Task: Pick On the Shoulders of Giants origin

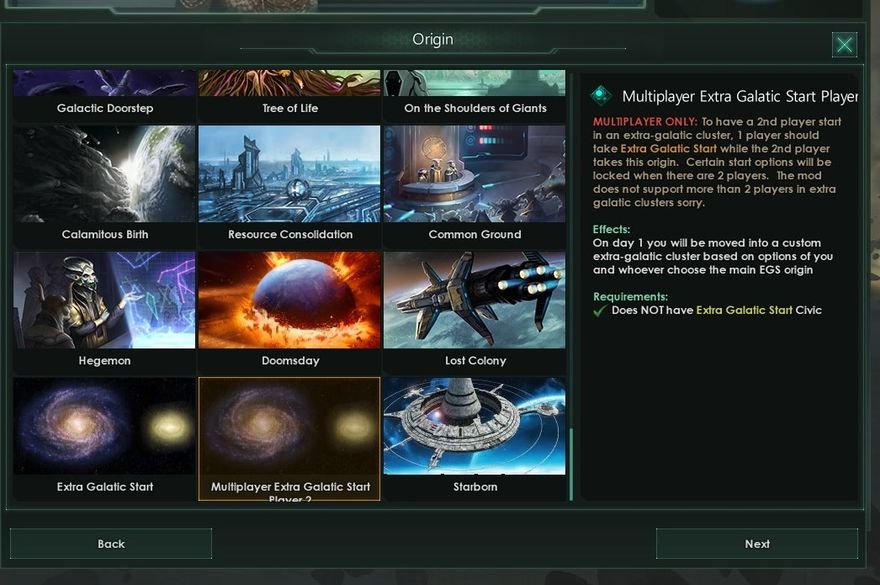Action: tap(475, 95)
